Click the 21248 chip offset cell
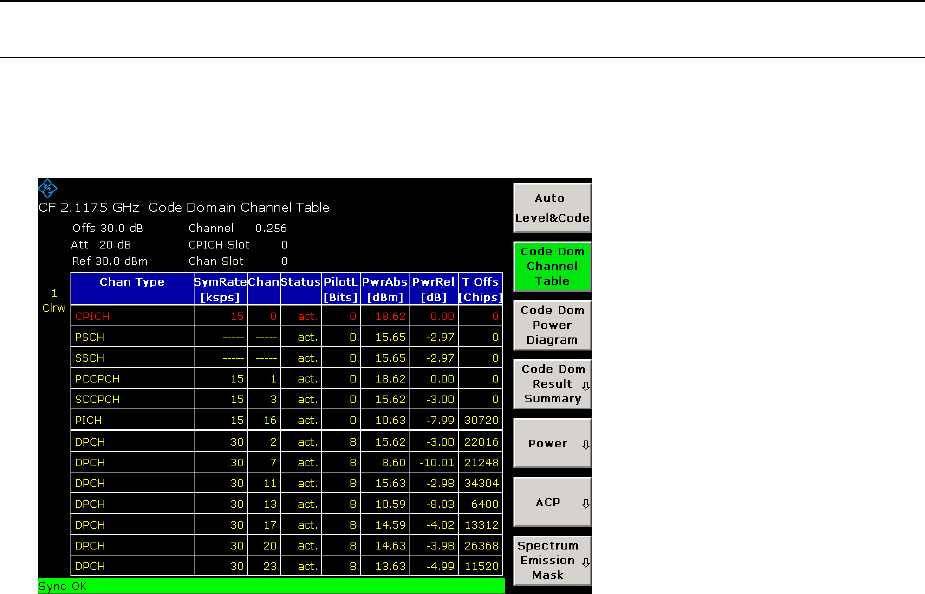This screenshot has height=594, width=925. [x=481, y=462]
